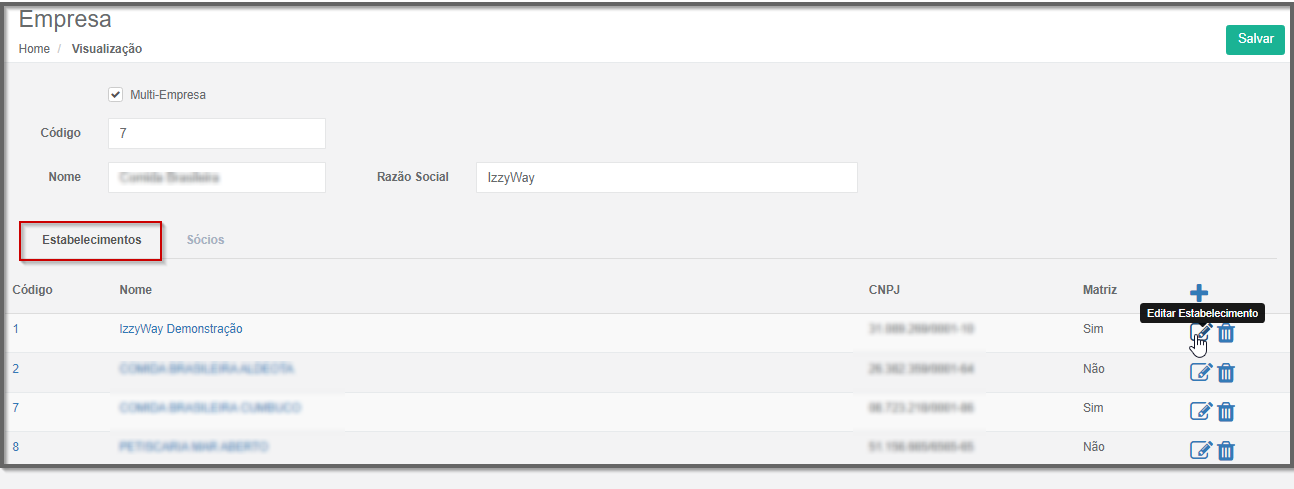Uncheck the Multi-Empresa checkbox
The width and height of the screenshot is (1294, 489).
pos(115,95)
